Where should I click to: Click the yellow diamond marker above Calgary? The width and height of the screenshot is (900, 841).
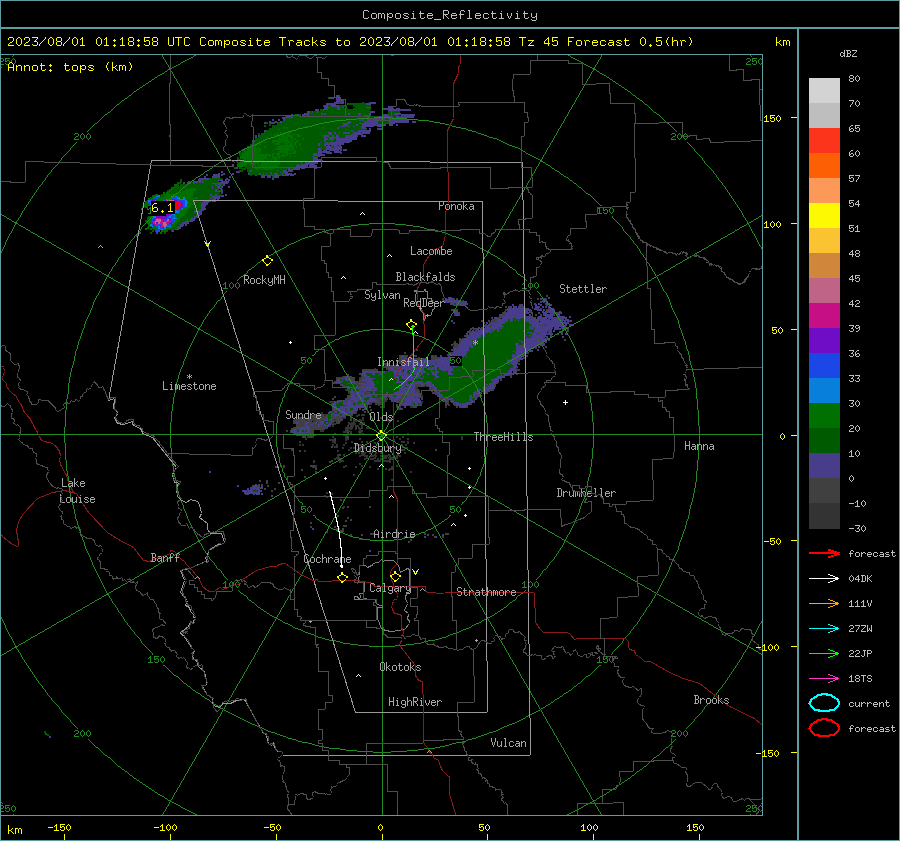[395, 576]
